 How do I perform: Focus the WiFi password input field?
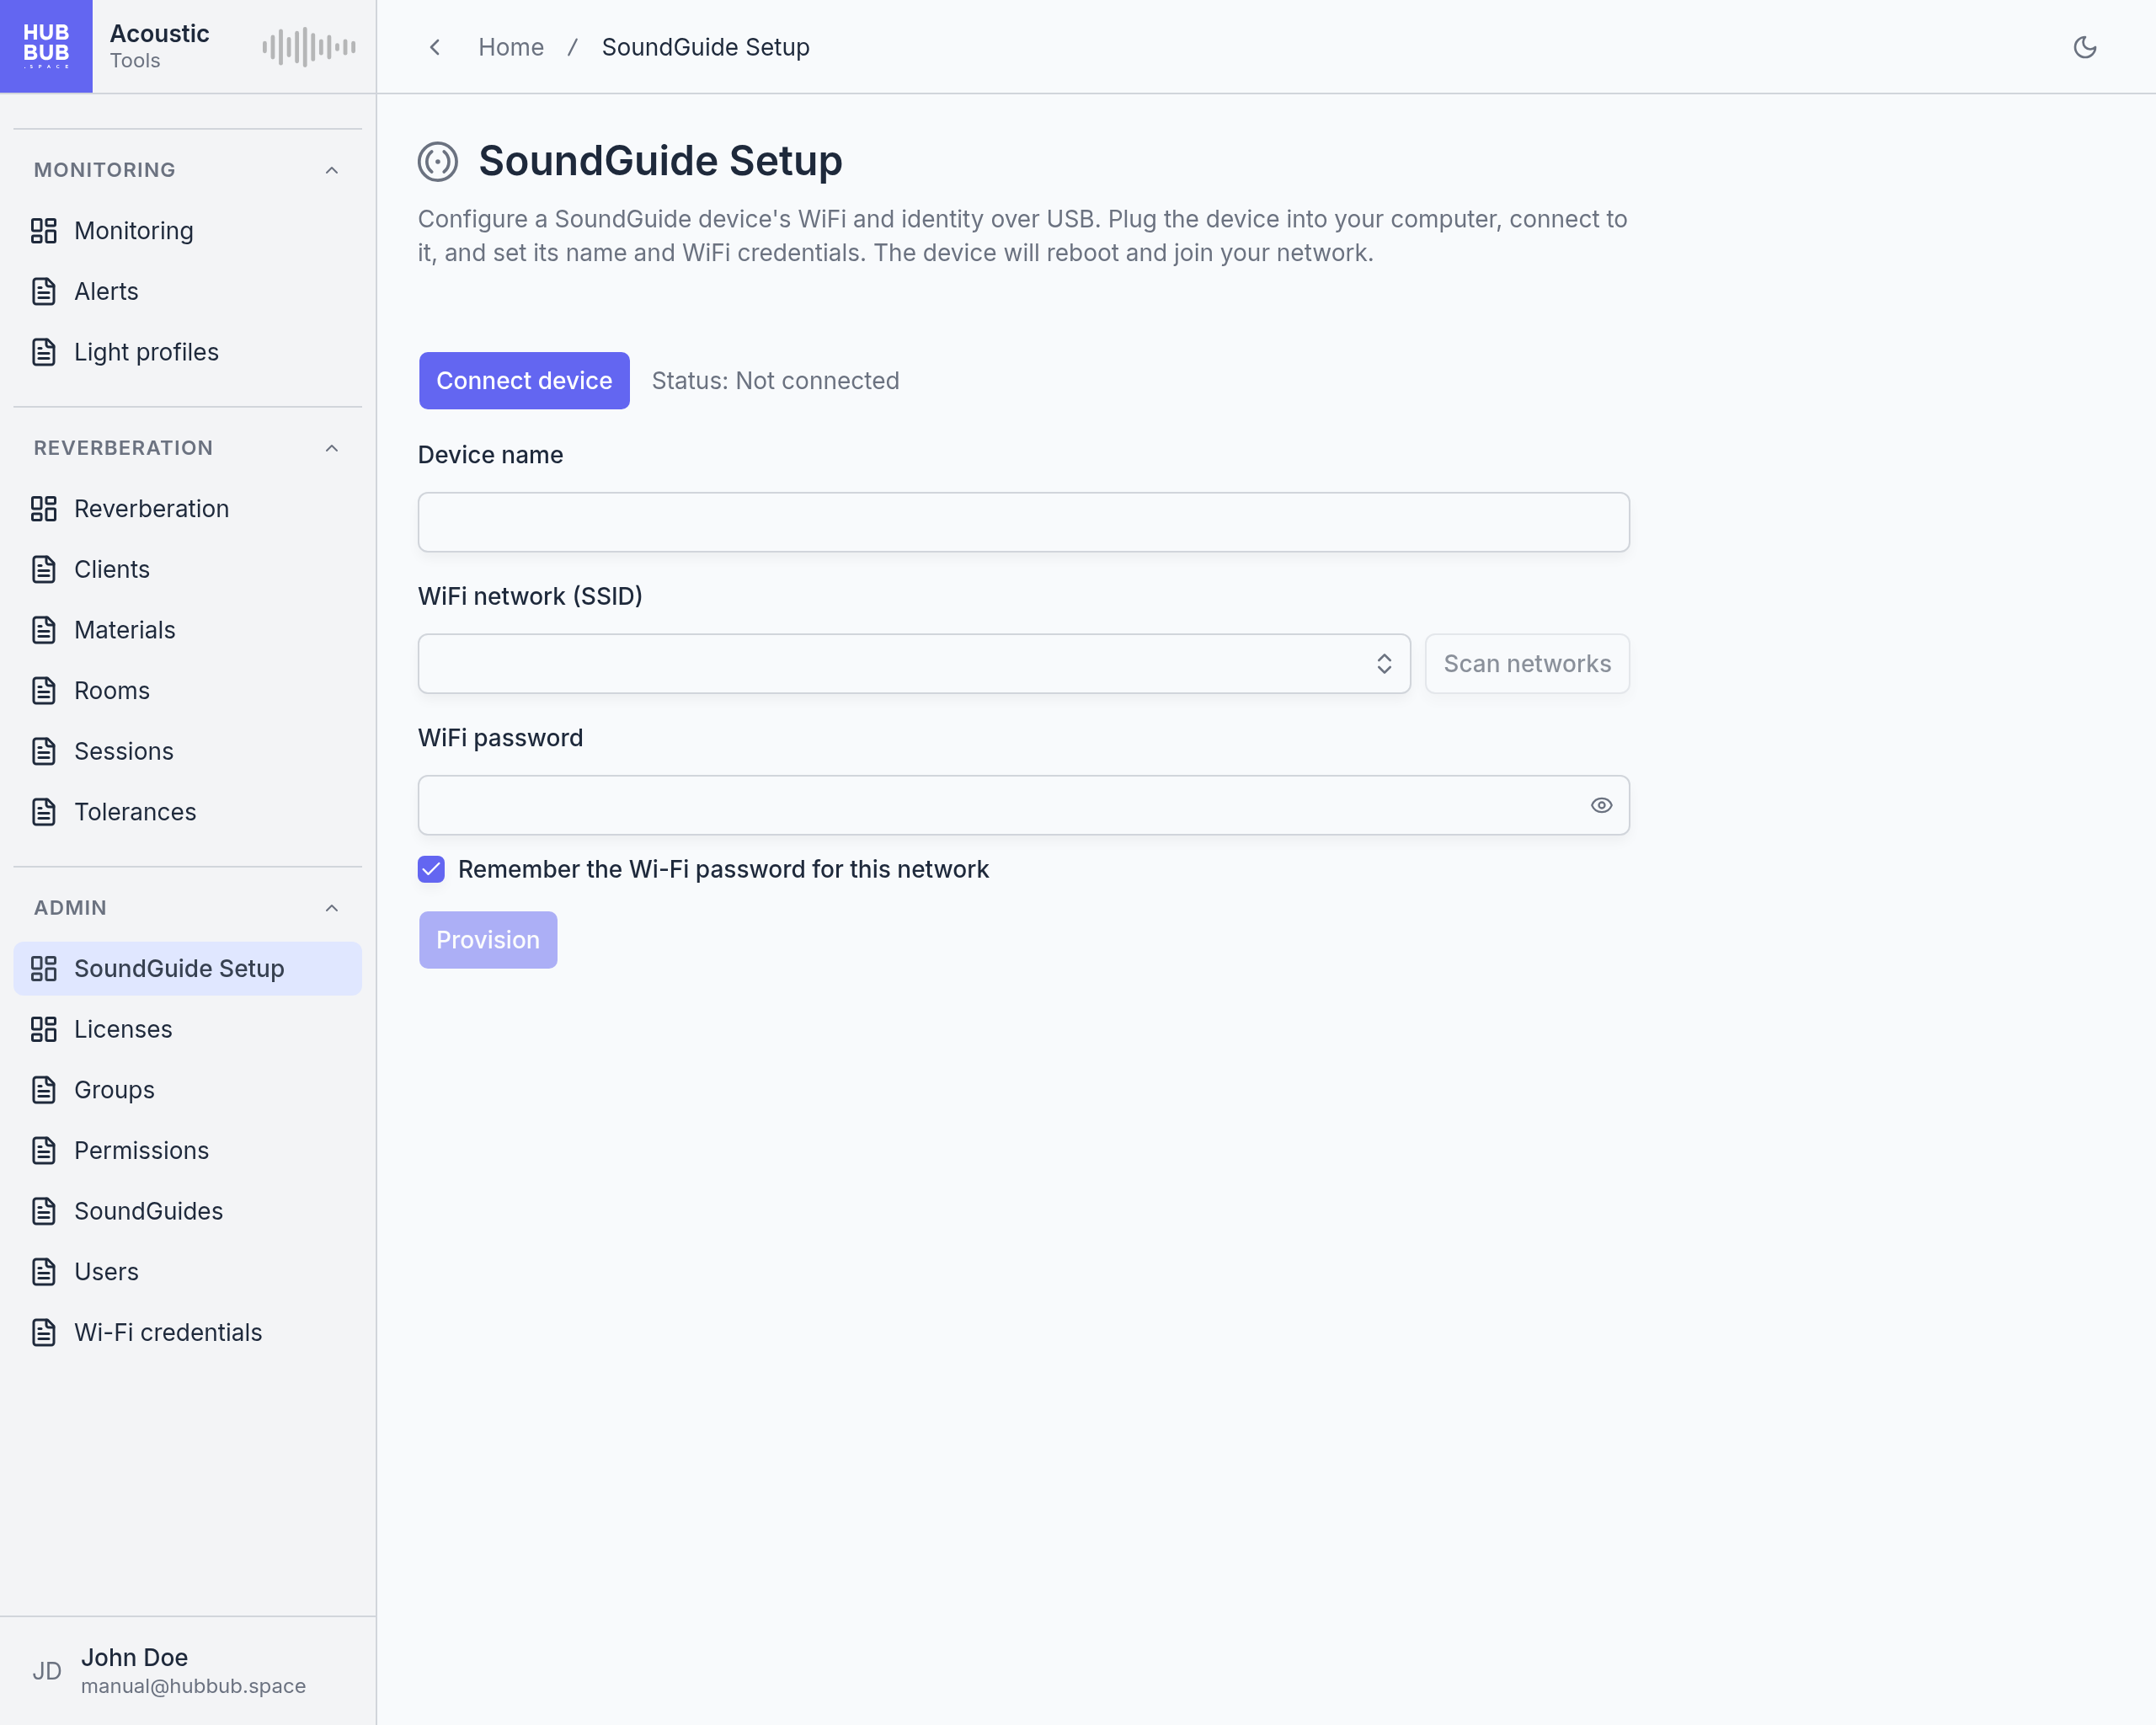point(1024,805)
